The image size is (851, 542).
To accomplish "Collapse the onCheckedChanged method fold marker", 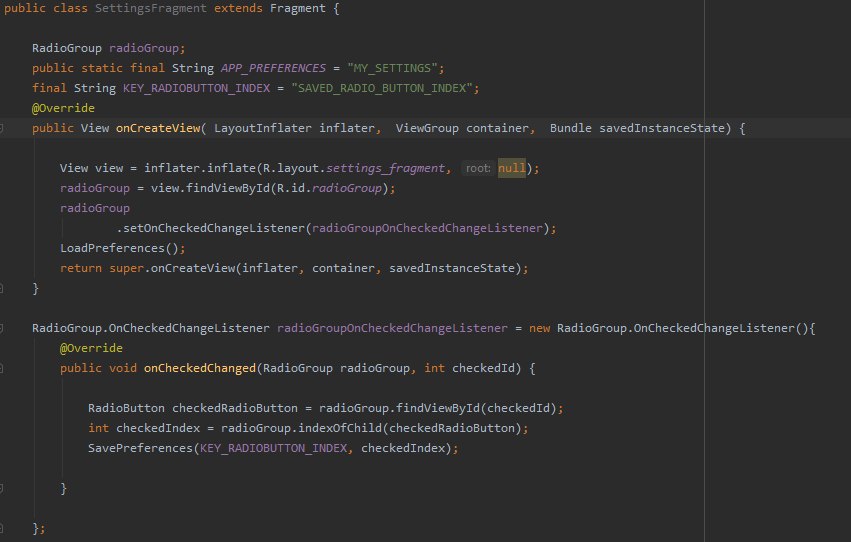I will click(x=1, y=368).
